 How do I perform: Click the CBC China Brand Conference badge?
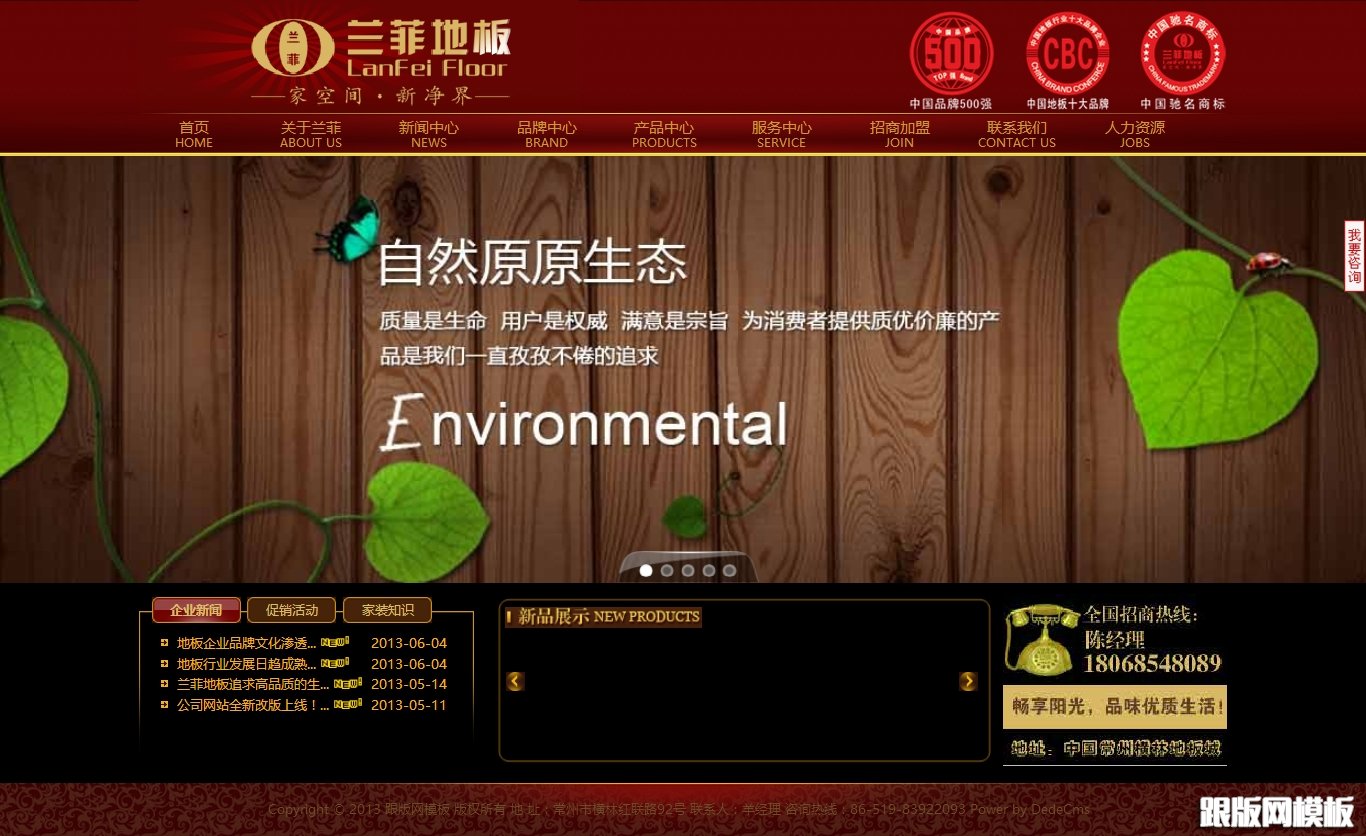pyautogui.click(x=1067, y=61)
